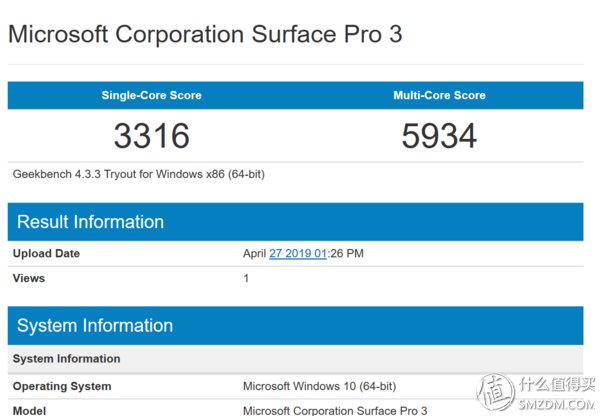
Task: Click the Views label
Action: click(x=29, y=278)
